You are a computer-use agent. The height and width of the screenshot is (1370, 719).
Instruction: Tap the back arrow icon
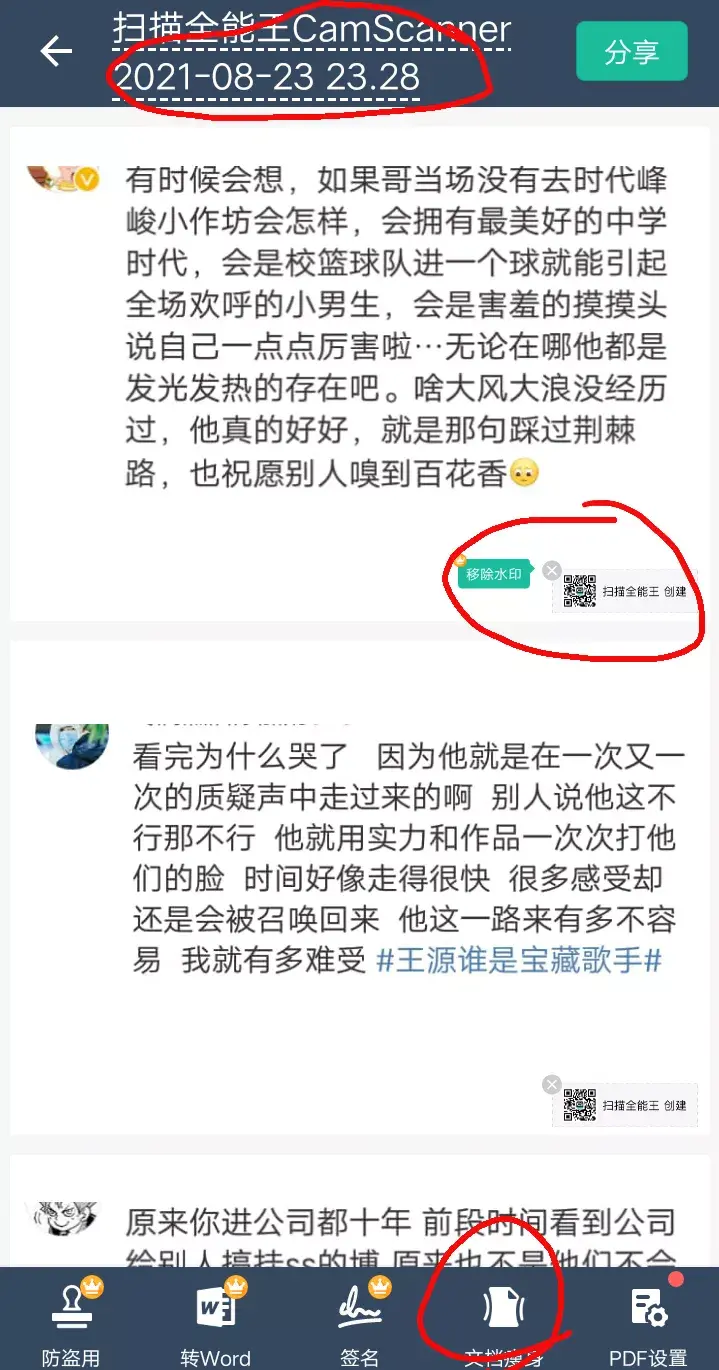tap(56, 51)
